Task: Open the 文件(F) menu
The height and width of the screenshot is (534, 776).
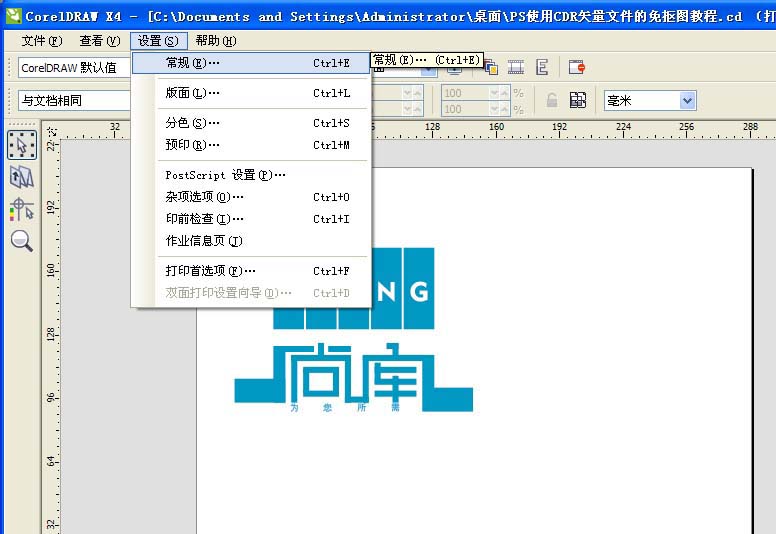Action: [x=42, y=41]
